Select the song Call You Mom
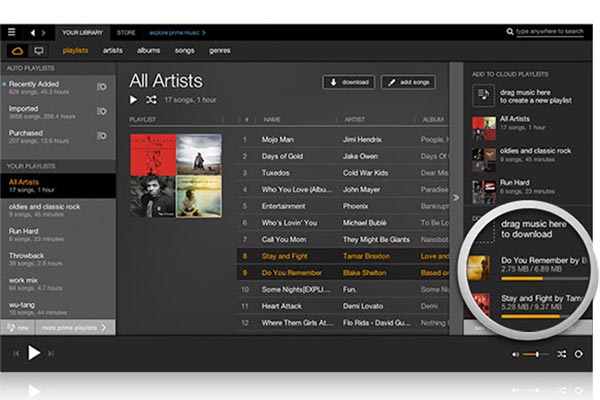Image resolution: width=600 pixels, height=400 pixels. pos(284,240)
